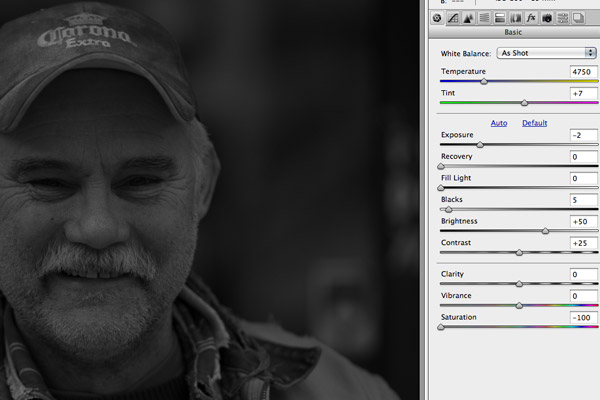The image size is (600, 400).
Task: Click the Temperature slider handle
Action: [x=484, y=82]
